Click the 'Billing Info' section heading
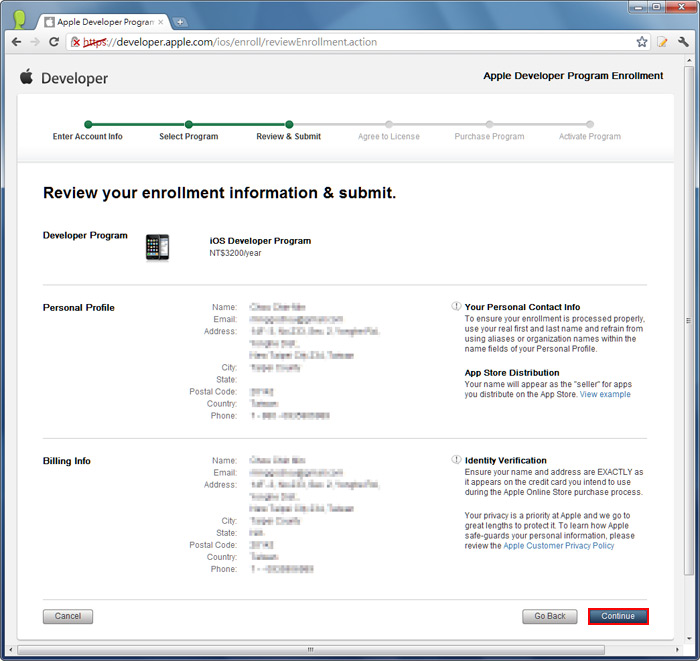This screenshot has height=661, width=700. pos(67,461)
